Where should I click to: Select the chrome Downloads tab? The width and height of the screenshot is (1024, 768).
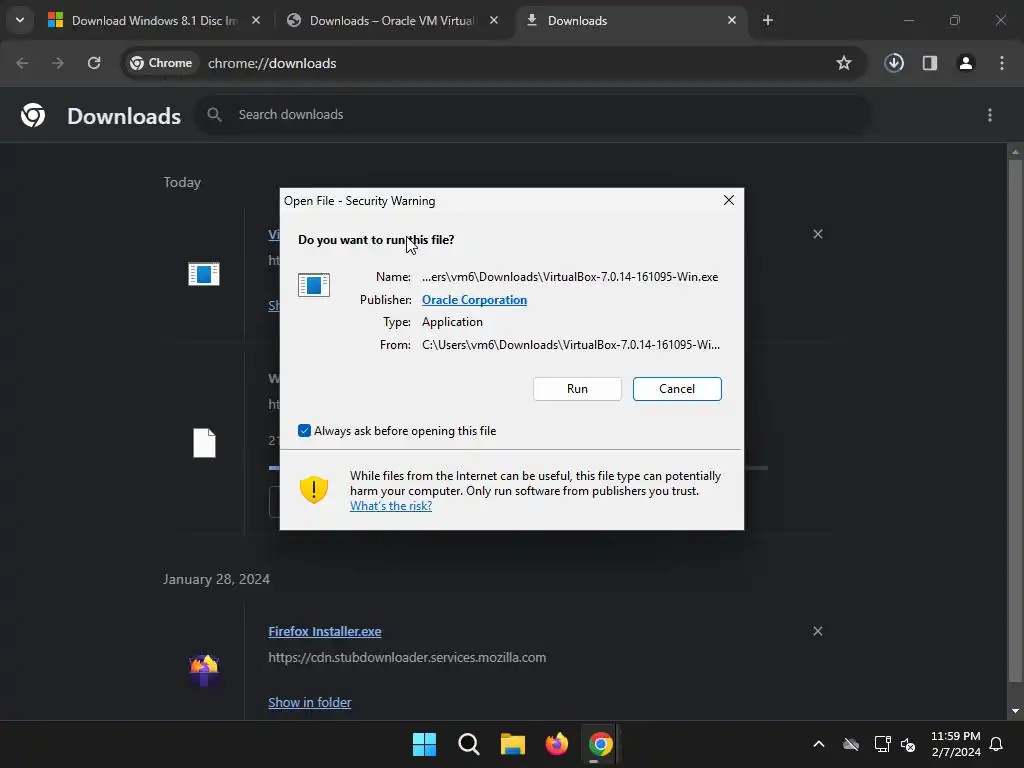pos(632,20)
